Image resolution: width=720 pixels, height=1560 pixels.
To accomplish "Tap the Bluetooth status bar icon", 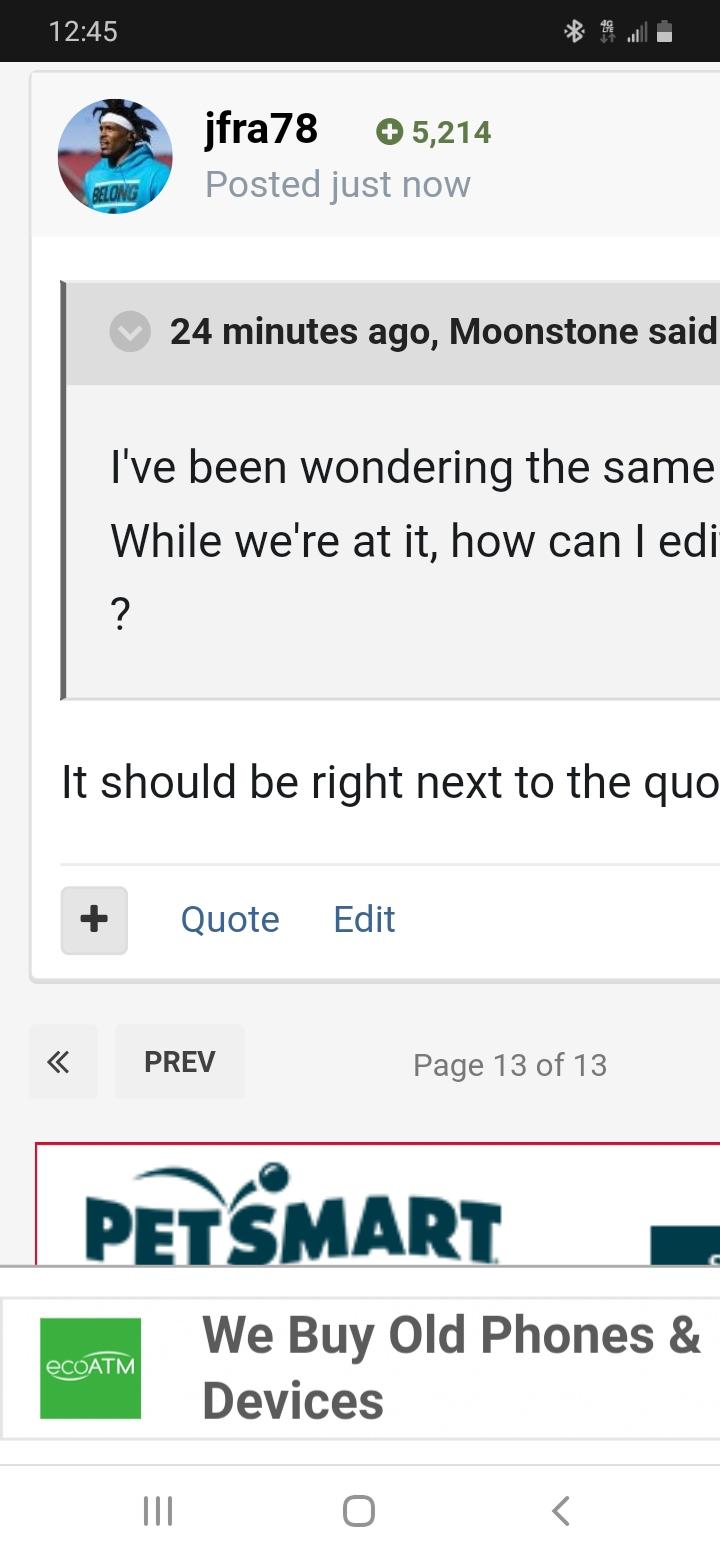I will (574, 32).
